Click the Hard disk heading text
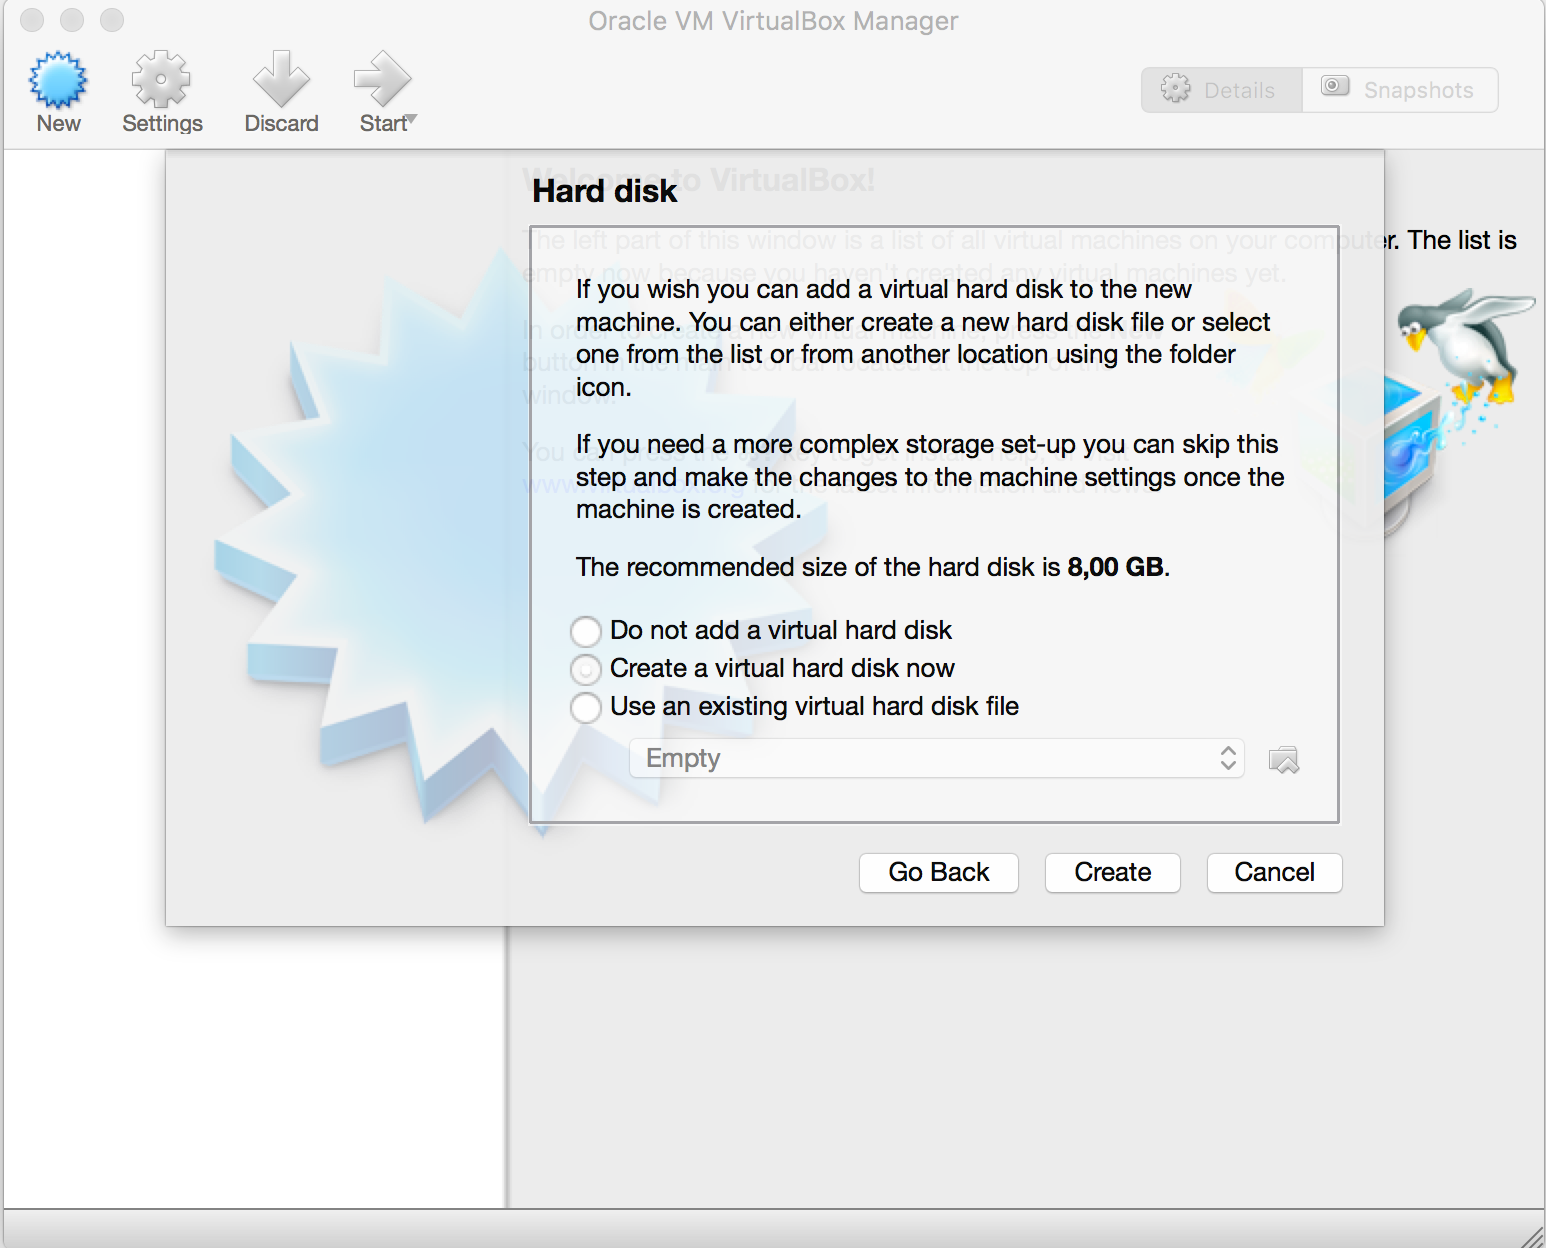 click(605, 190)
